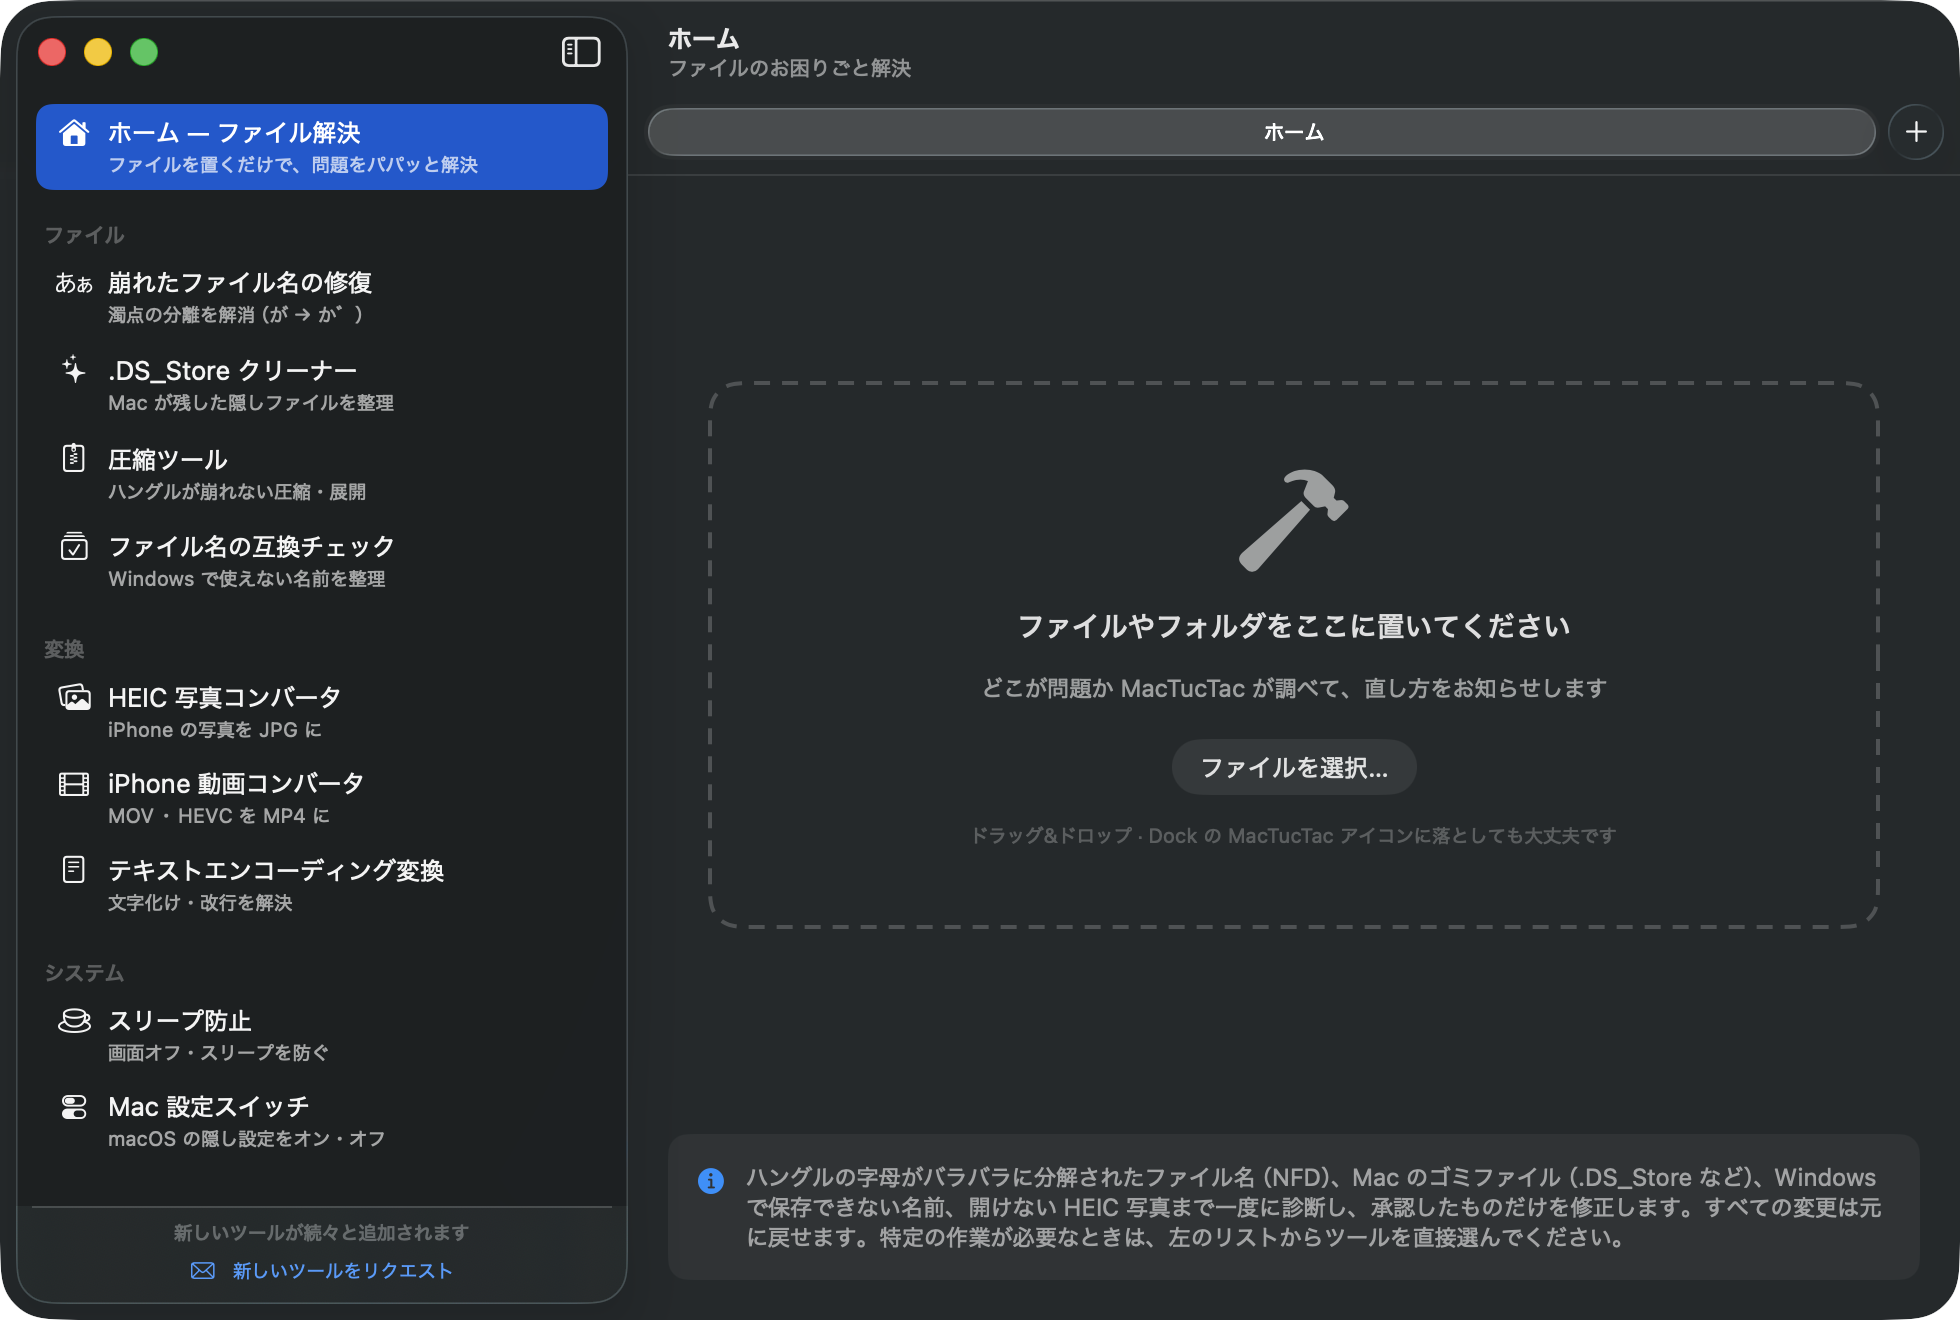Click the checkmark icon for ファイル名の互換チェック
This screenshot has height=1320, width=1960.
(x=74, y=546)
